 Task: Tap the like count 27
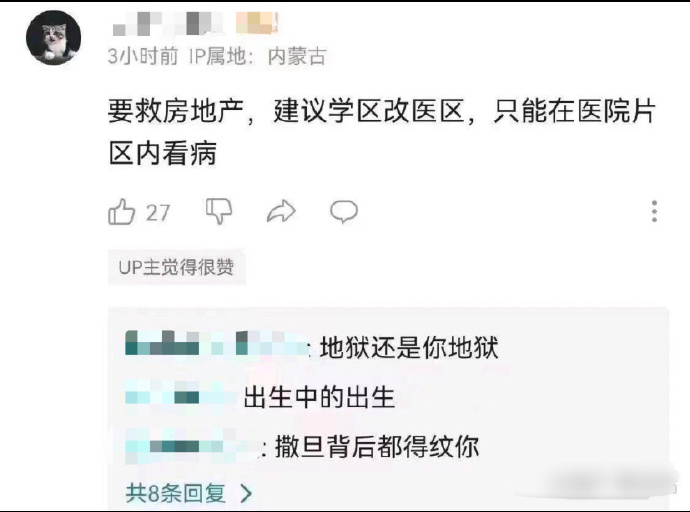[x=158, y=213]
